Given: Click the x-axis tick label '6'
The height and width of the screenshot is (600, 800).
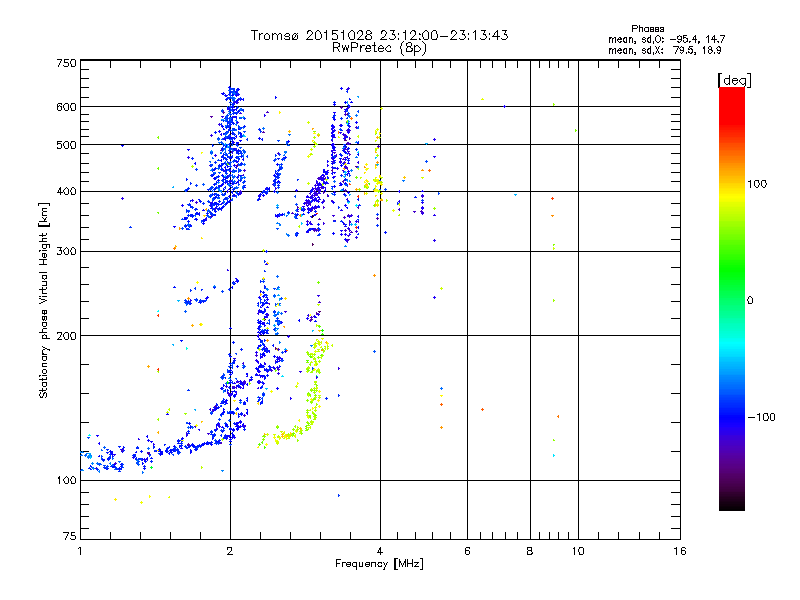Looking at the screenshot, I should [467, 551].
